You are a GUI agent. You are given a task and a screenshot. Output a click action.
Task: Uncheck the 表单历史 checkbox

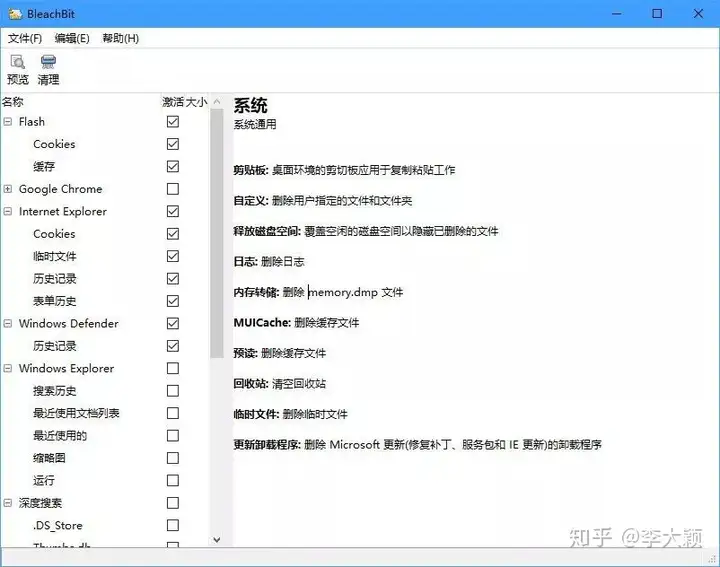click(x=173, y=301)
